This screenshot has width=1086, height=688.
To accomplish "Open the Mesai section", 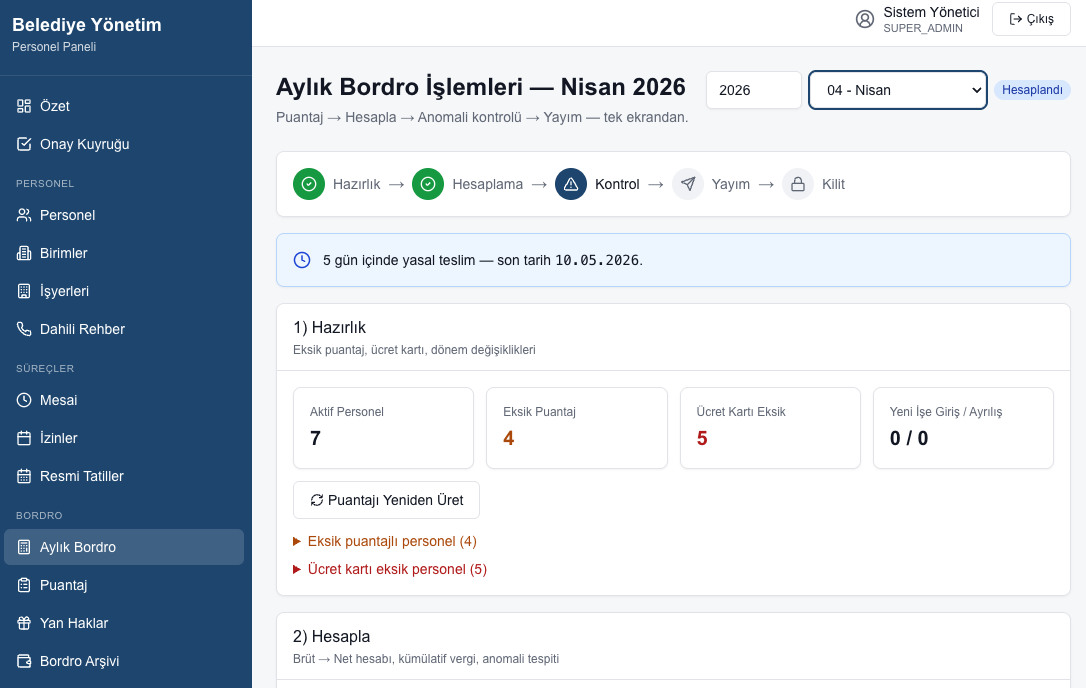I will coord(124,400).
